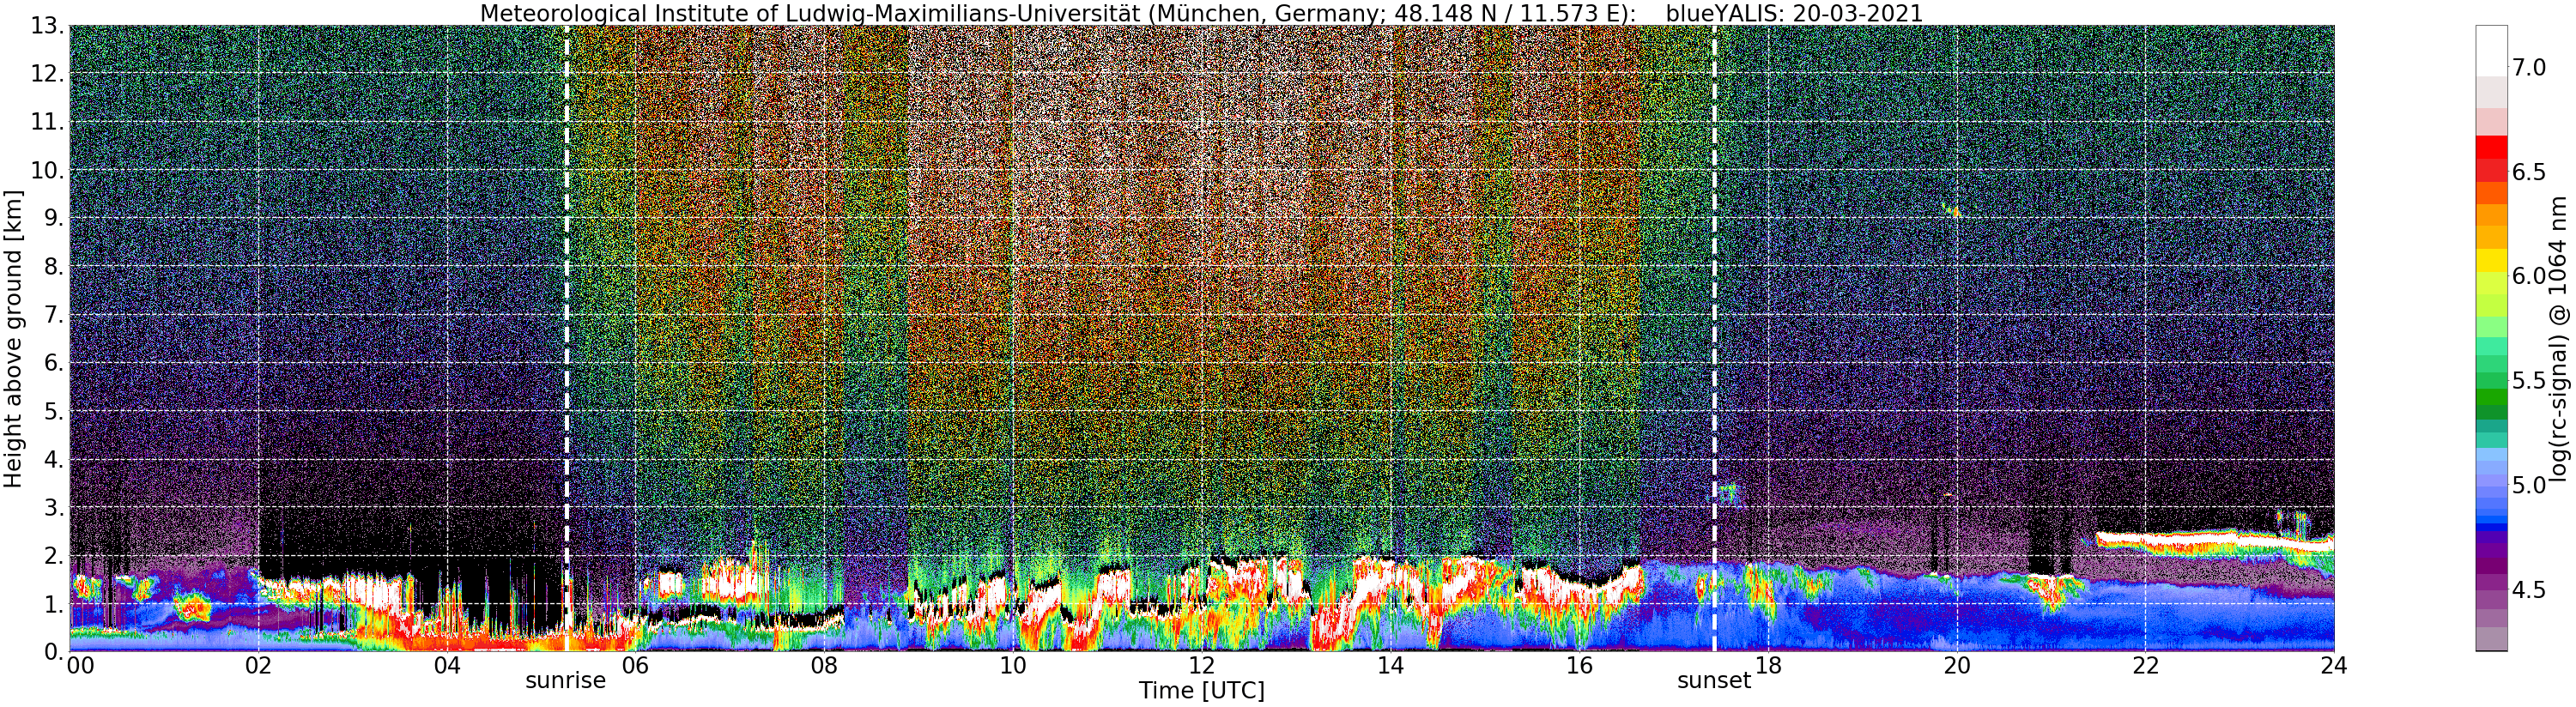Click the white cloud layer after 22 UTC
Screen dimensions: 2576x707
2214,543
